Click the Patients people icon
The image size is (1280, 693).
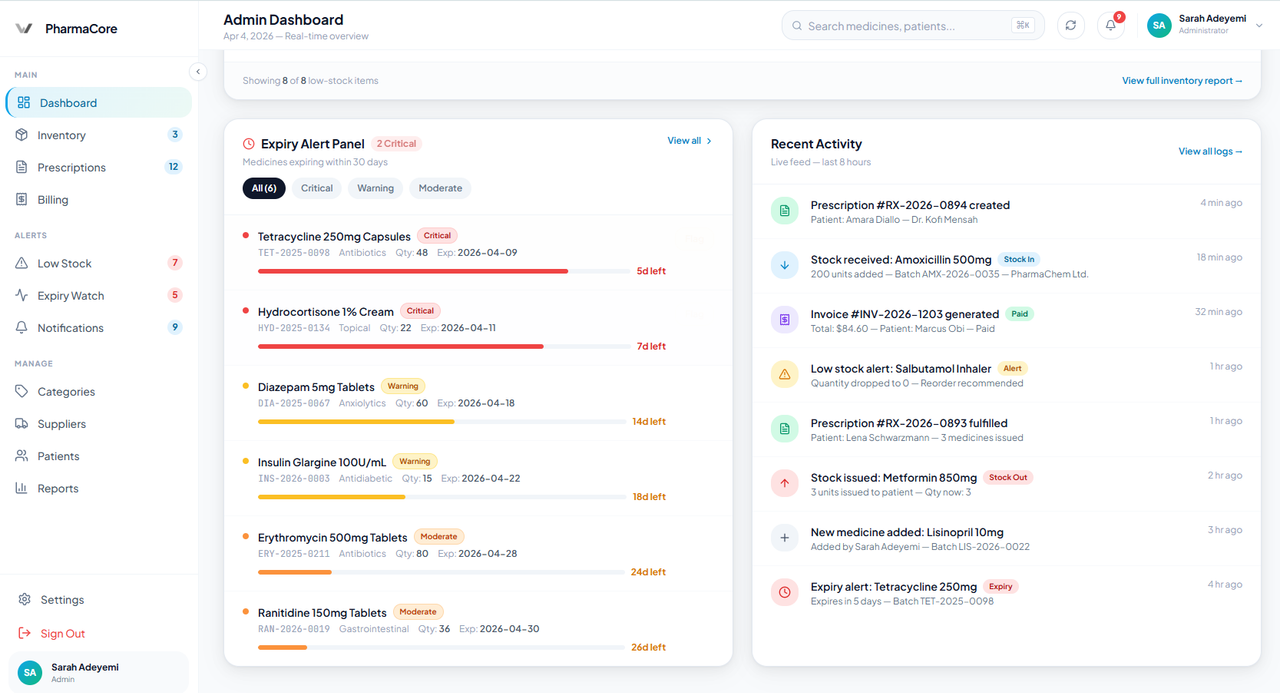[22, 455]
